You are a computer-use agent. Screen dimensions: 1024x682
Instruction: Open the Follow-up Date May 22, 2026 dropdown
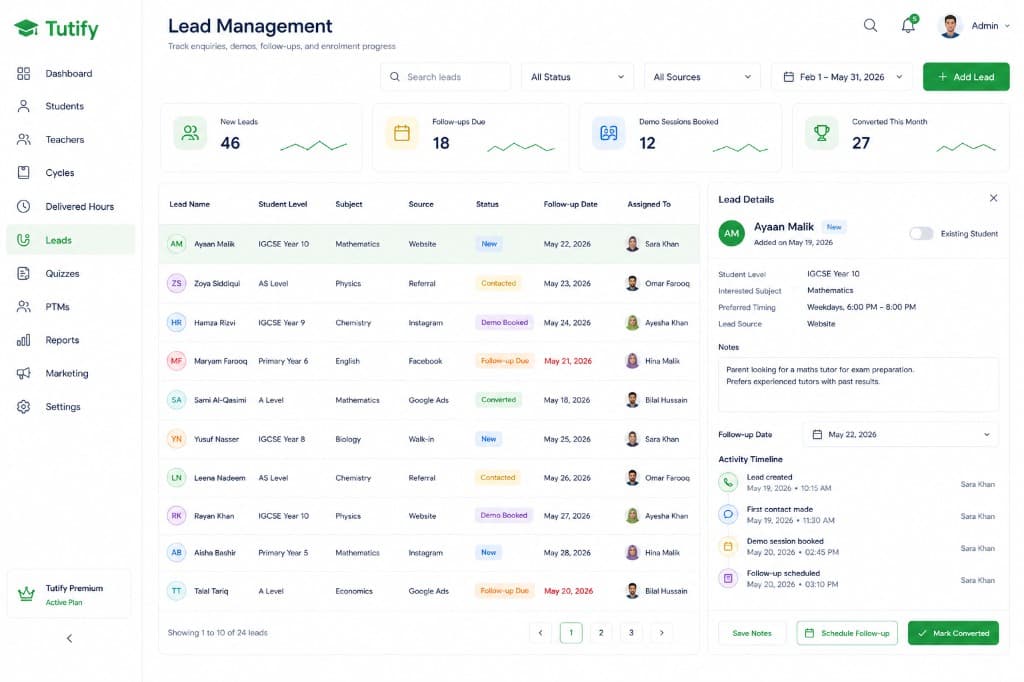click(900, 434)
